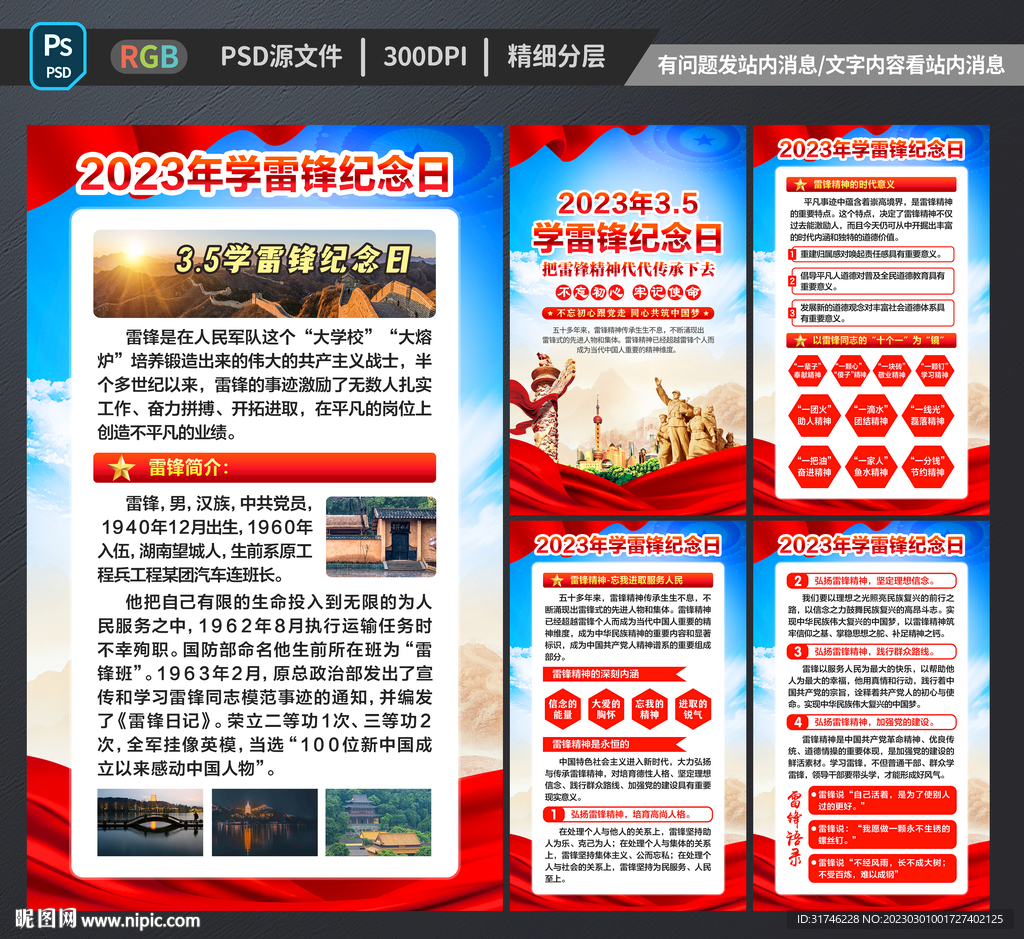Viewport: 1024px width, 939px height.
Task: Click 倡导平凡人道德对普及全民道德教育 item
Action: (x=871, y=281)
